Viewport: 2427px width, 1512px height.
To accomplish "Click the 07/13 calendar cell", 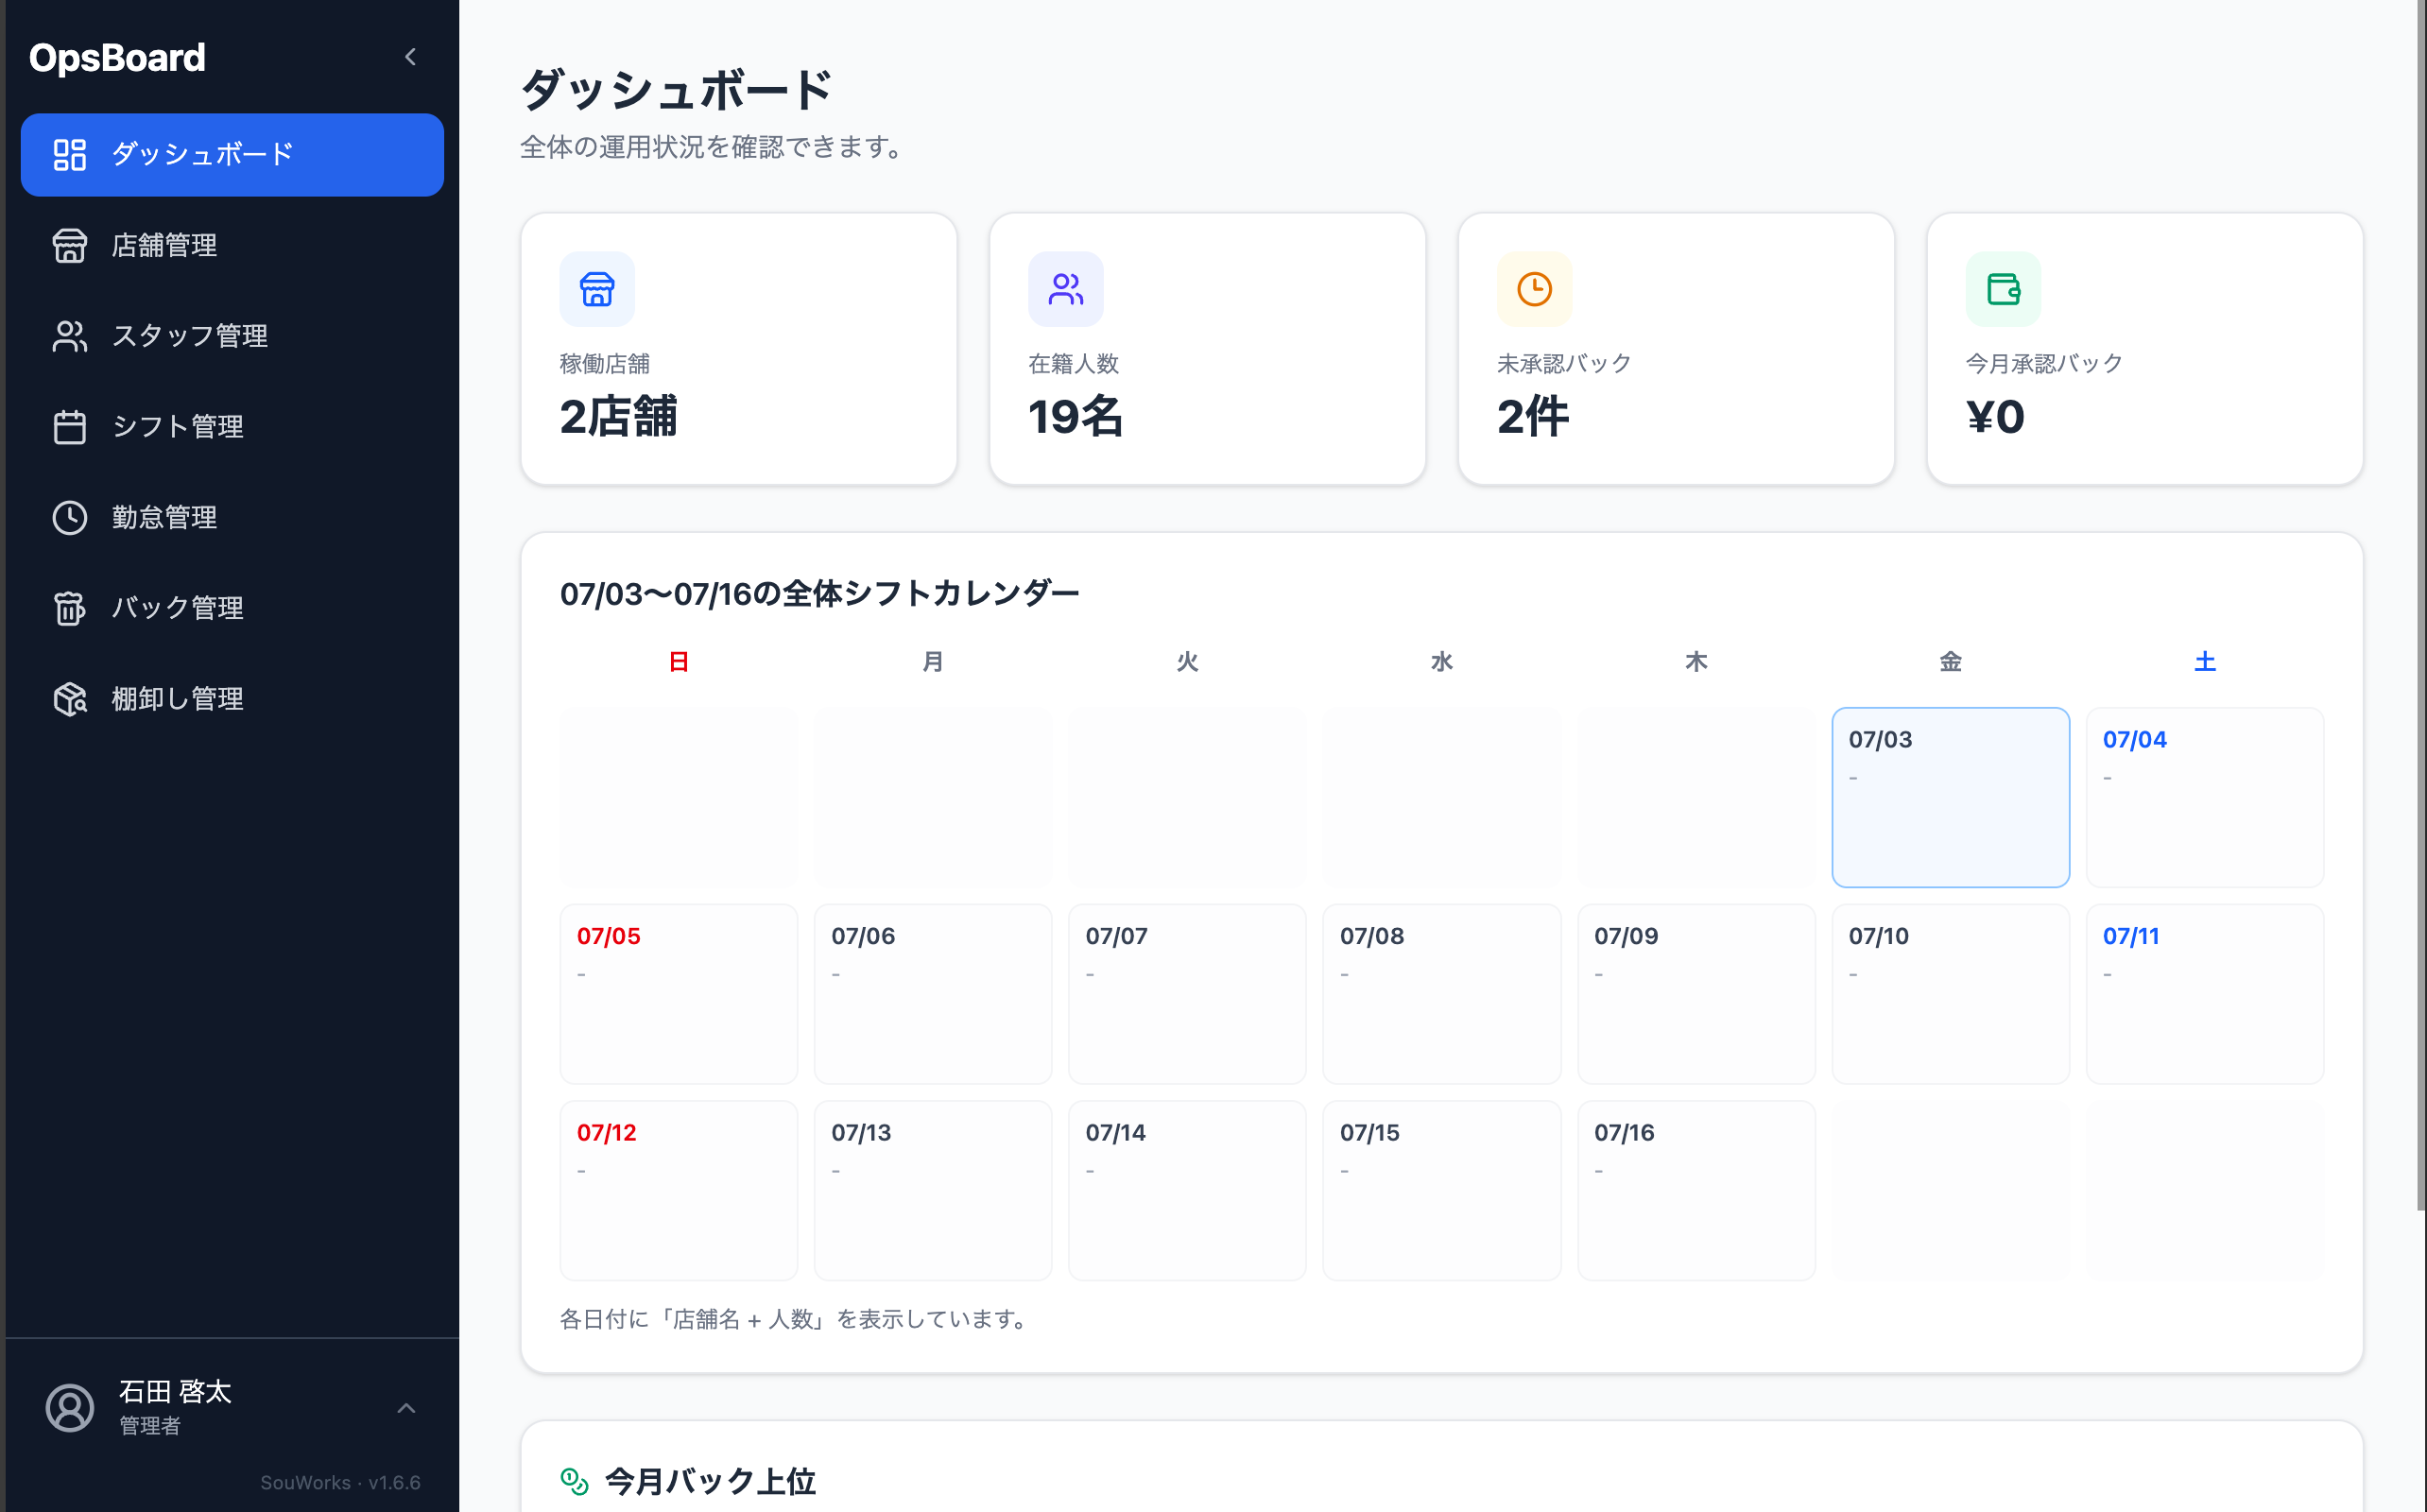I will click(x=933, y=1191).
